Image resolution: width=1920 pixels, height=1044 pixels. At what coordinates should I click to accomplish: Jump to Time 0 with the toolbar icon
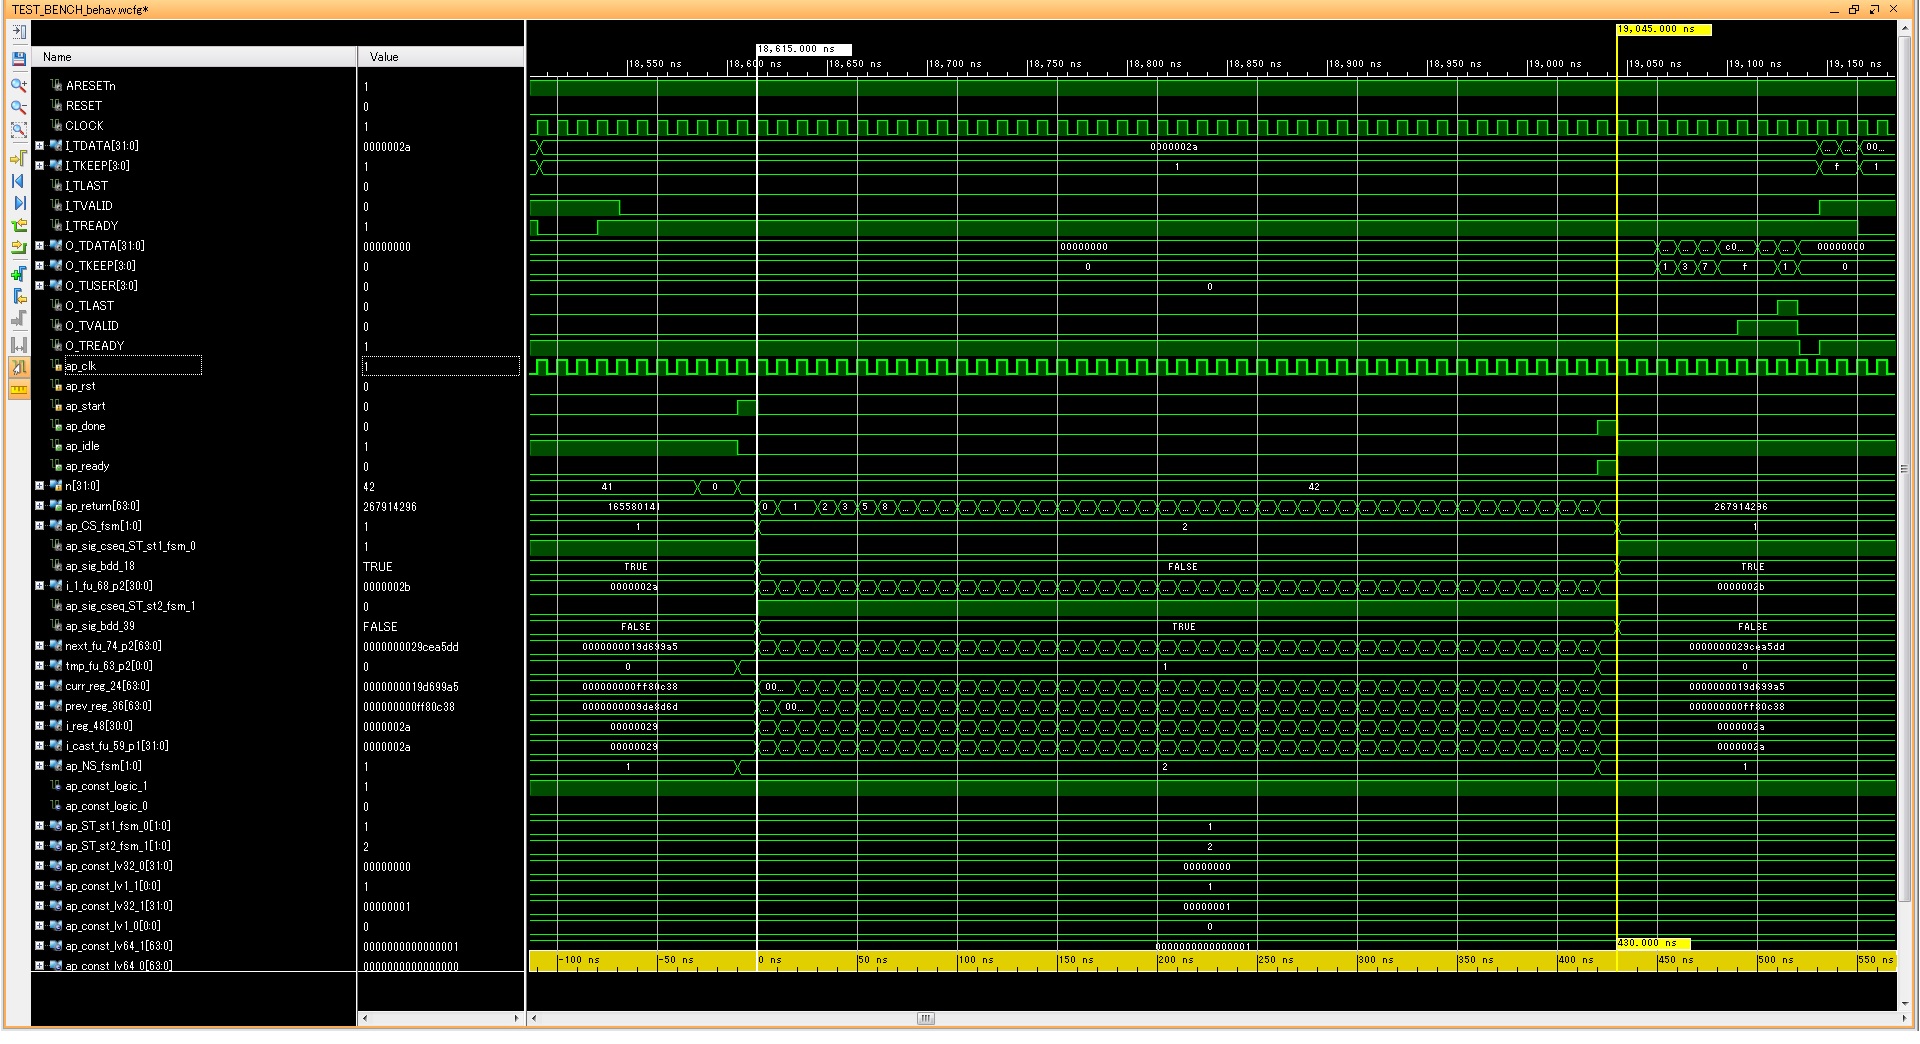coord(17,181)
